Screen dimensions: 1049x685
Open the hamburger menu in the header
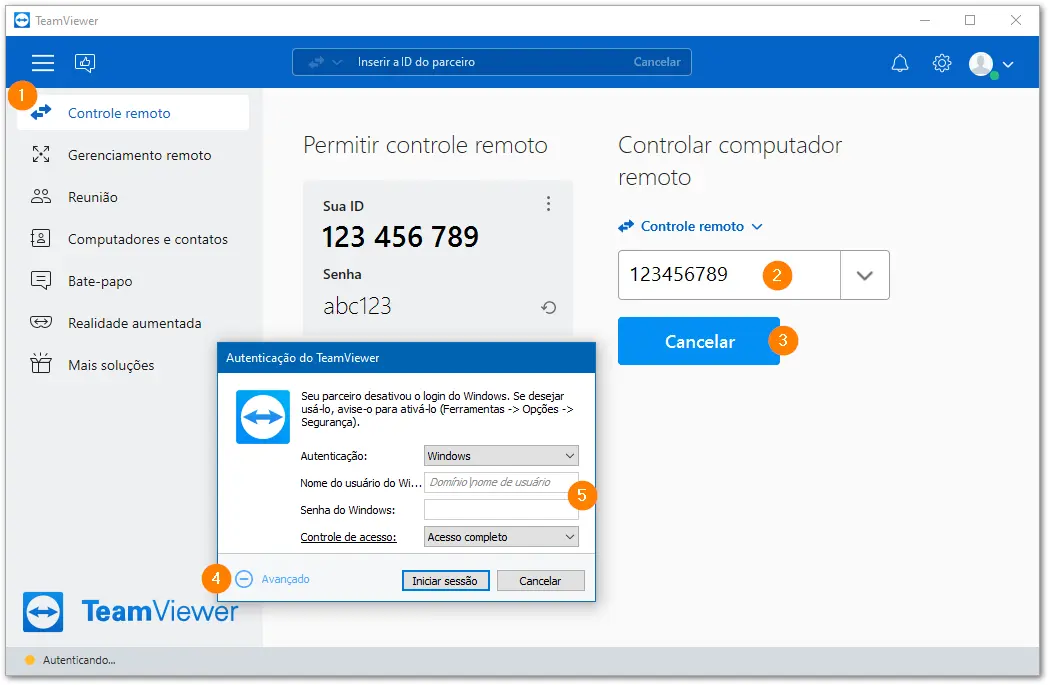pyautogui.click(x=43, y=63)
